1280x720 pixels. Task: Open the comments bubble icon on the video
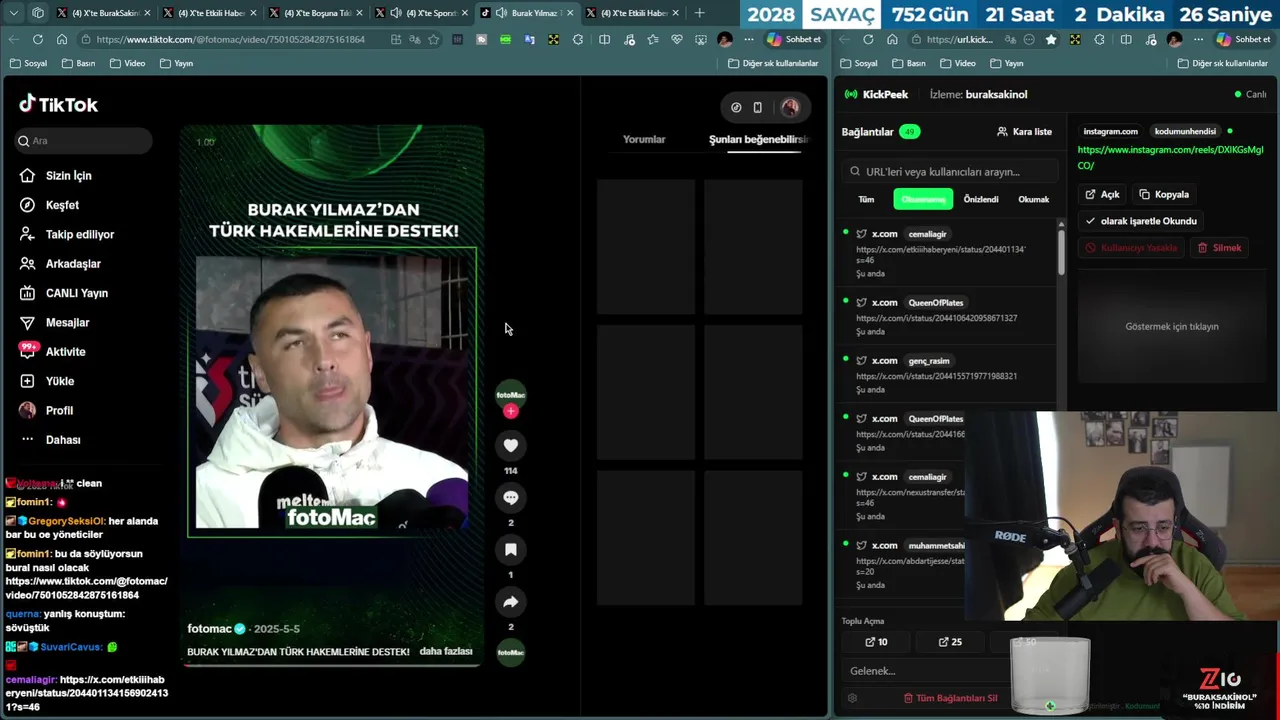(511, 498)
